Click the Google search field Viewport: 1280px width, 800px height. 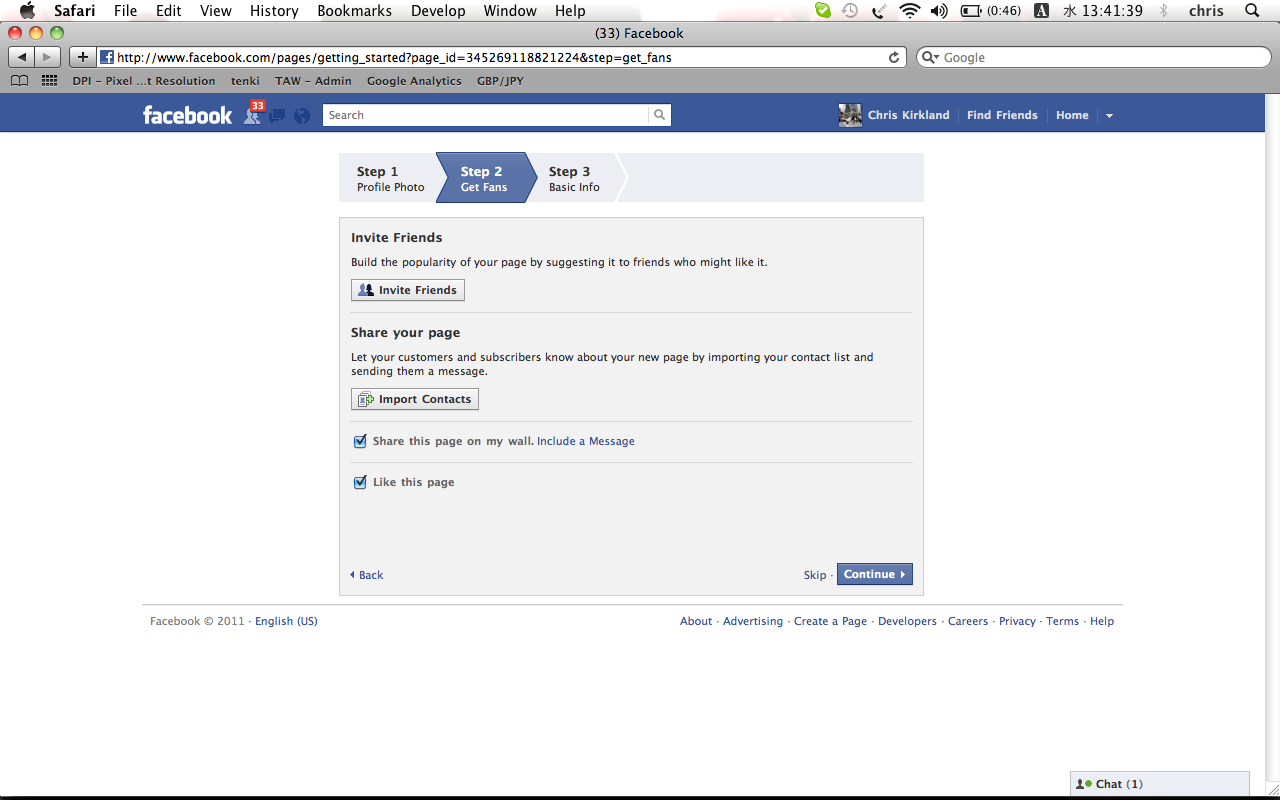click(x=1093, y=57)
